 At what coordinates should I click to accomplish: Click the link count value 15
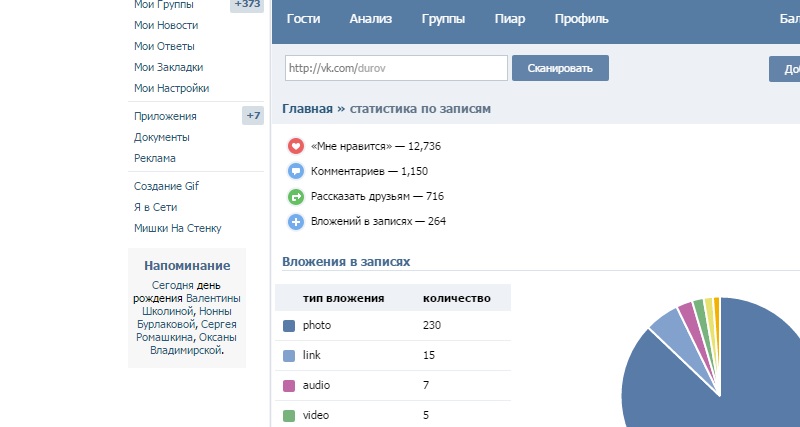[x=429, y=355]
